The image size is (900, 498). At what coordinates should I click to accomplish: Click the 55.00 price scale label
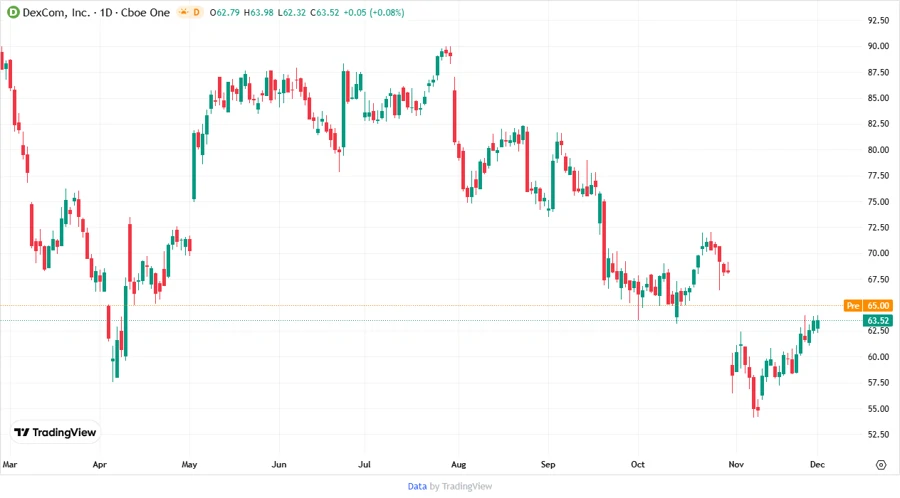878,408
